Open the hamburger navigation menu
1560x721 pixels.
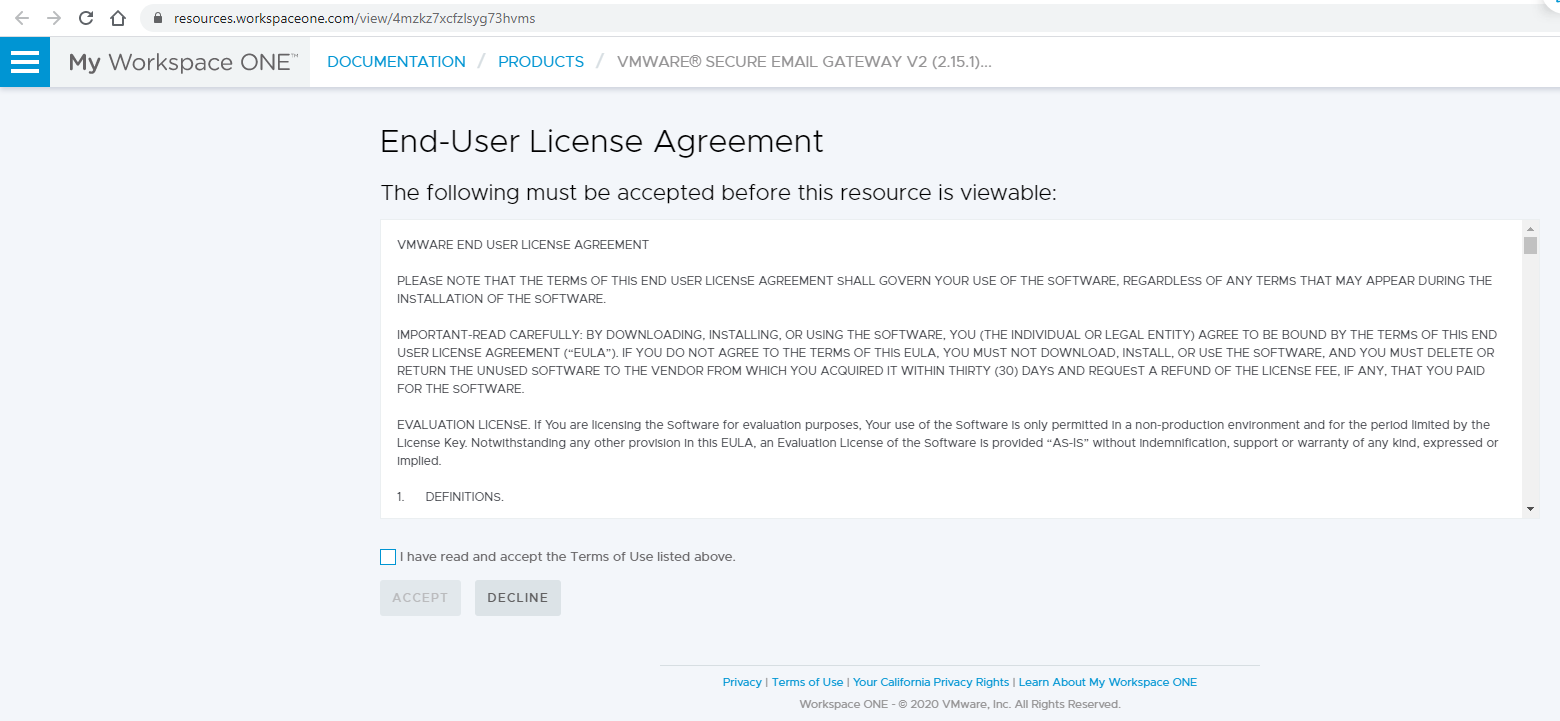pyautogui.click(x=24, y=62)
